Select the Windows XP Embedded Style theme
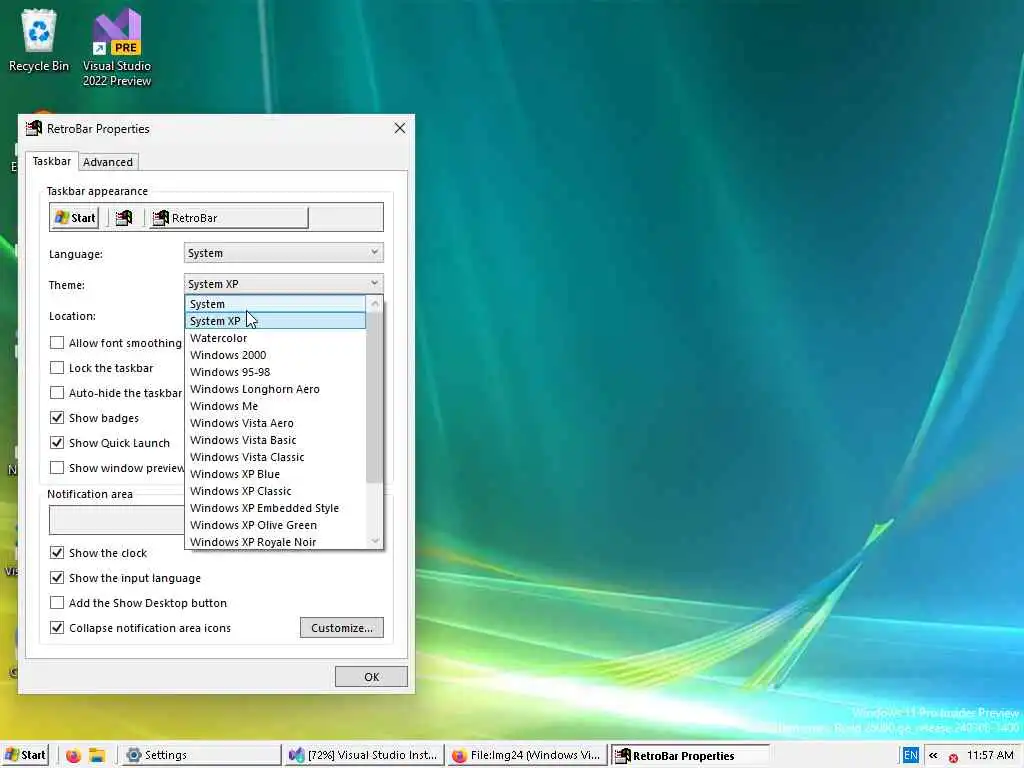The image size is (1024, 768). [x=276, y=507]
